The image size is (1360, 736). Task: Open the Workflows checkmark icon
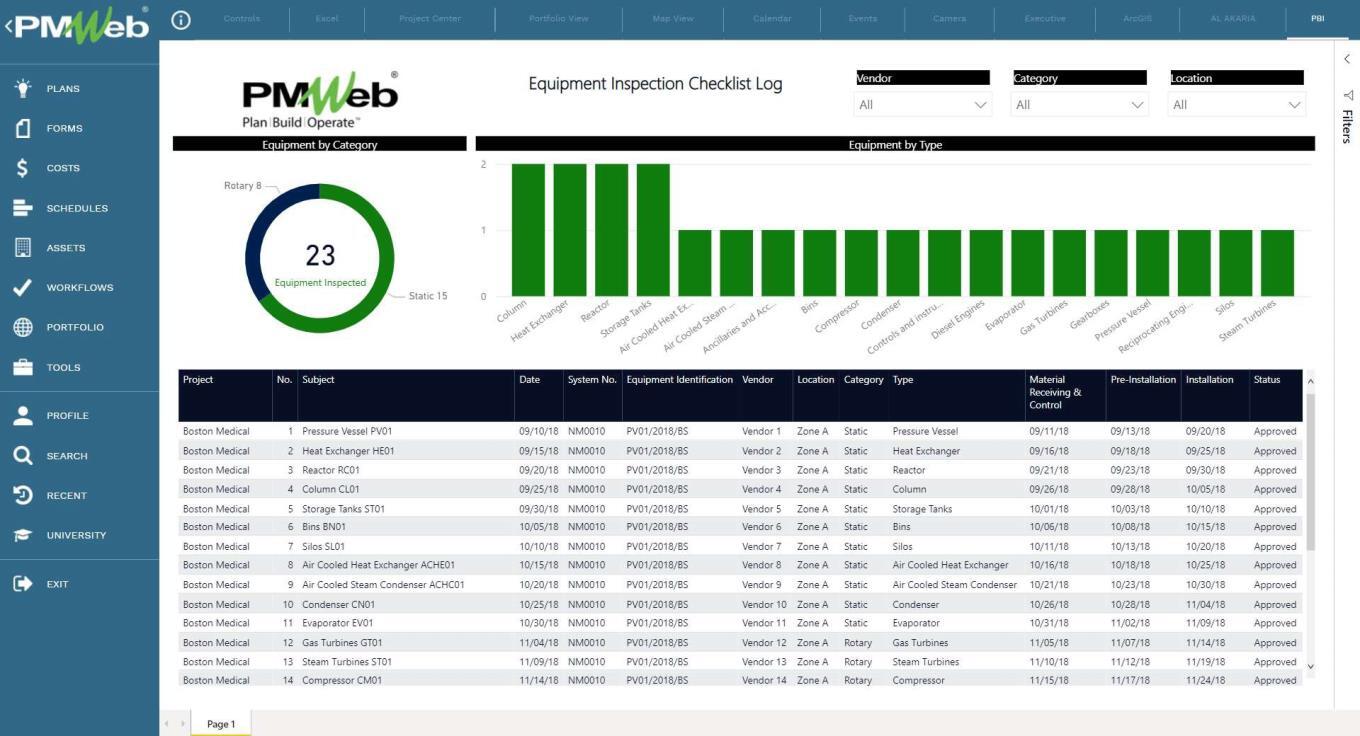coord(23,288)
